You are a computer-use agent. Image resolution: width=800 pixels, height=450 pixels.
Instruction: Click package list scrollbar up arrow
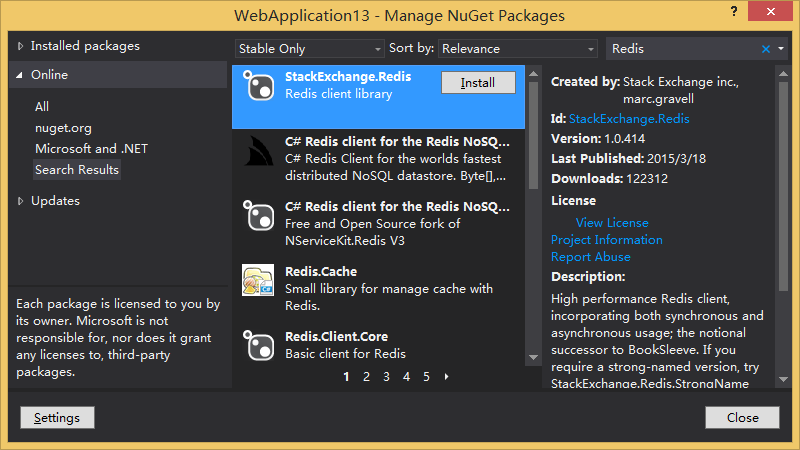[534, 74]
